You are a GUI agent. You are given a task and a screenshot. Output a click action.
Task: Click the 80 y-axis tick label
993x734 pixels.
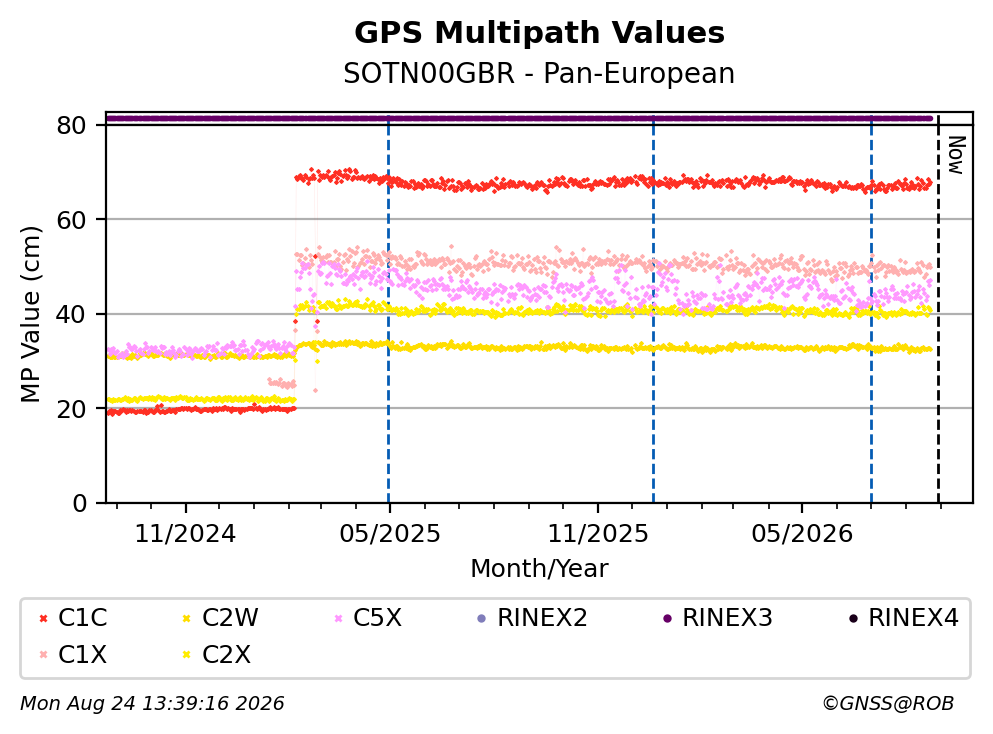coord(71,125)
